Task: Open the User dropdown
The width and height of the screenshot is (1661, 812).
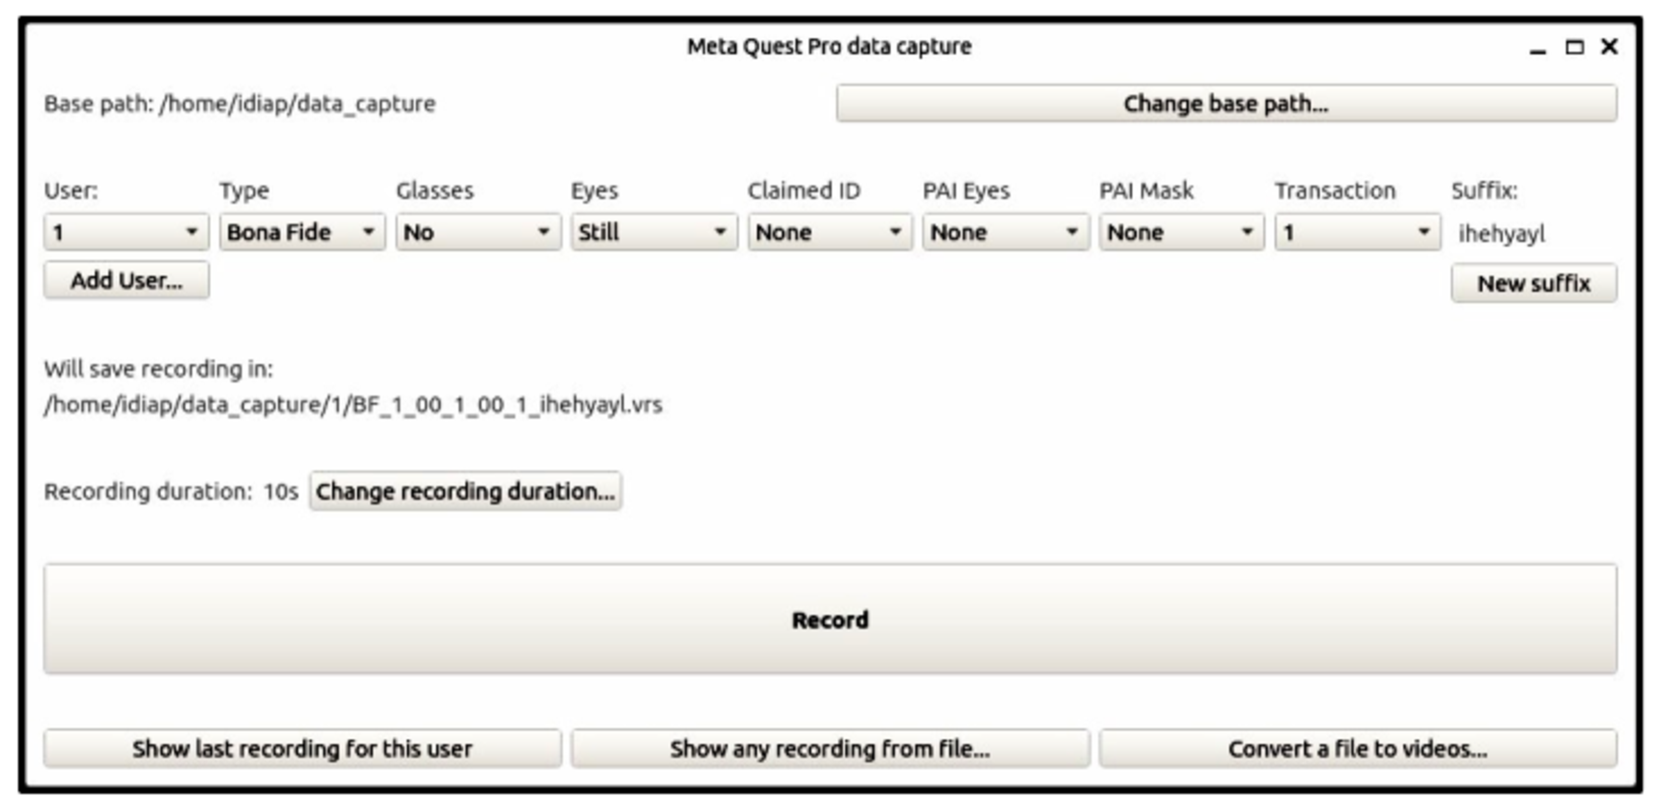Action: 126,232
